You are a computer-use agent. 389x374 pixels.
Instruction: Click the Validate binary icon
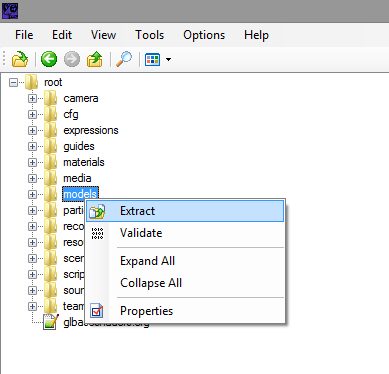(97, 233)
